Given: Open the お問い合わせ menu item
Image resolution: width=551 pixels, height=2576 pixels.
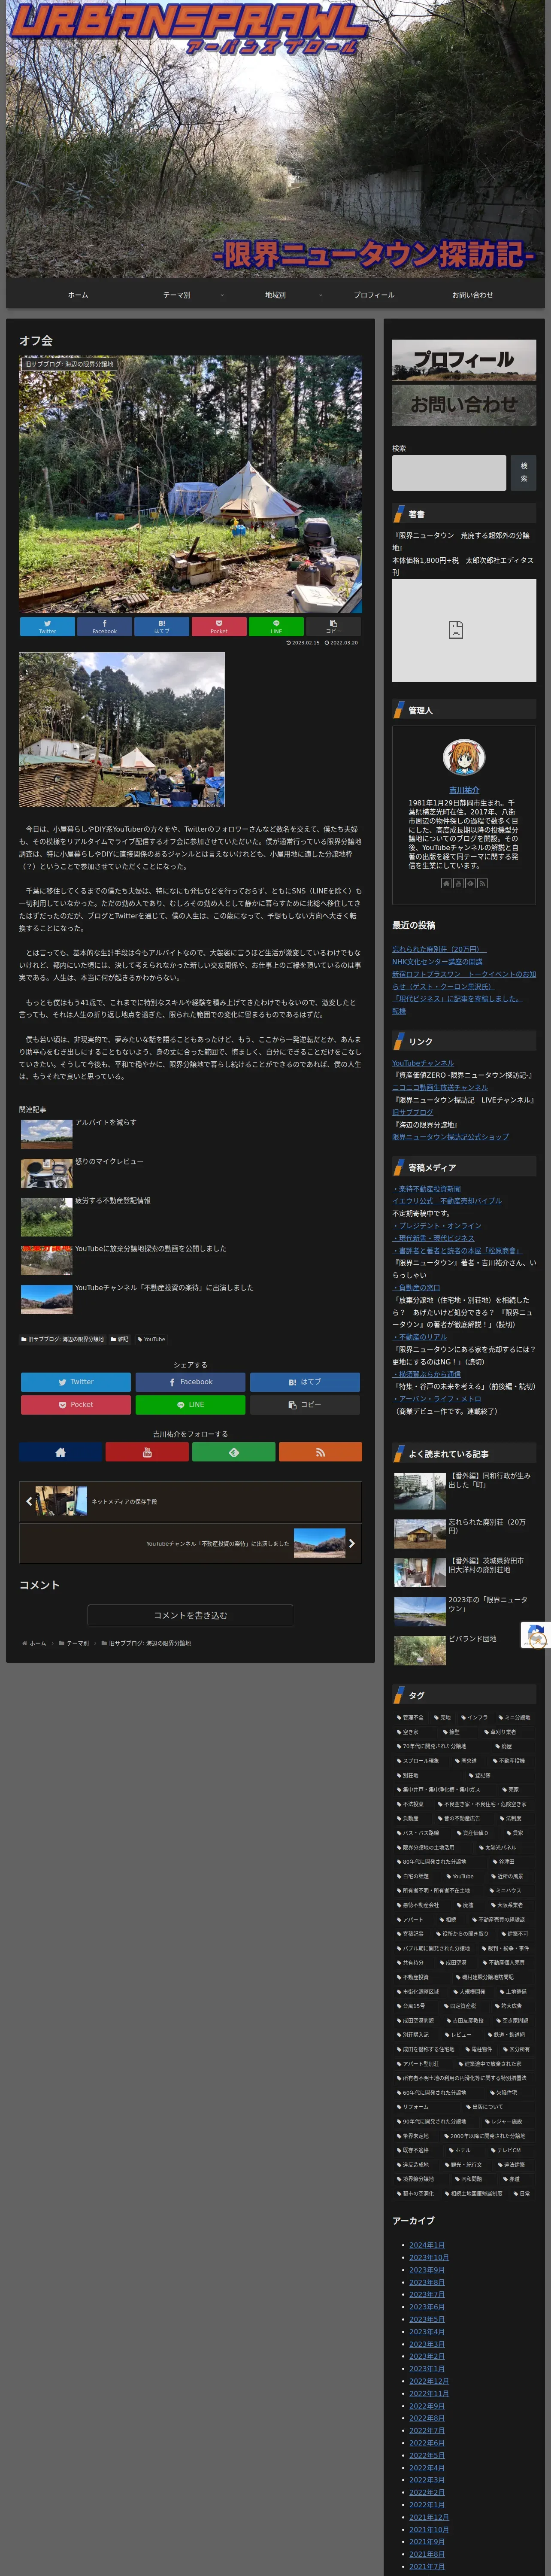Looking at the screenshot, I should point(472,295).
